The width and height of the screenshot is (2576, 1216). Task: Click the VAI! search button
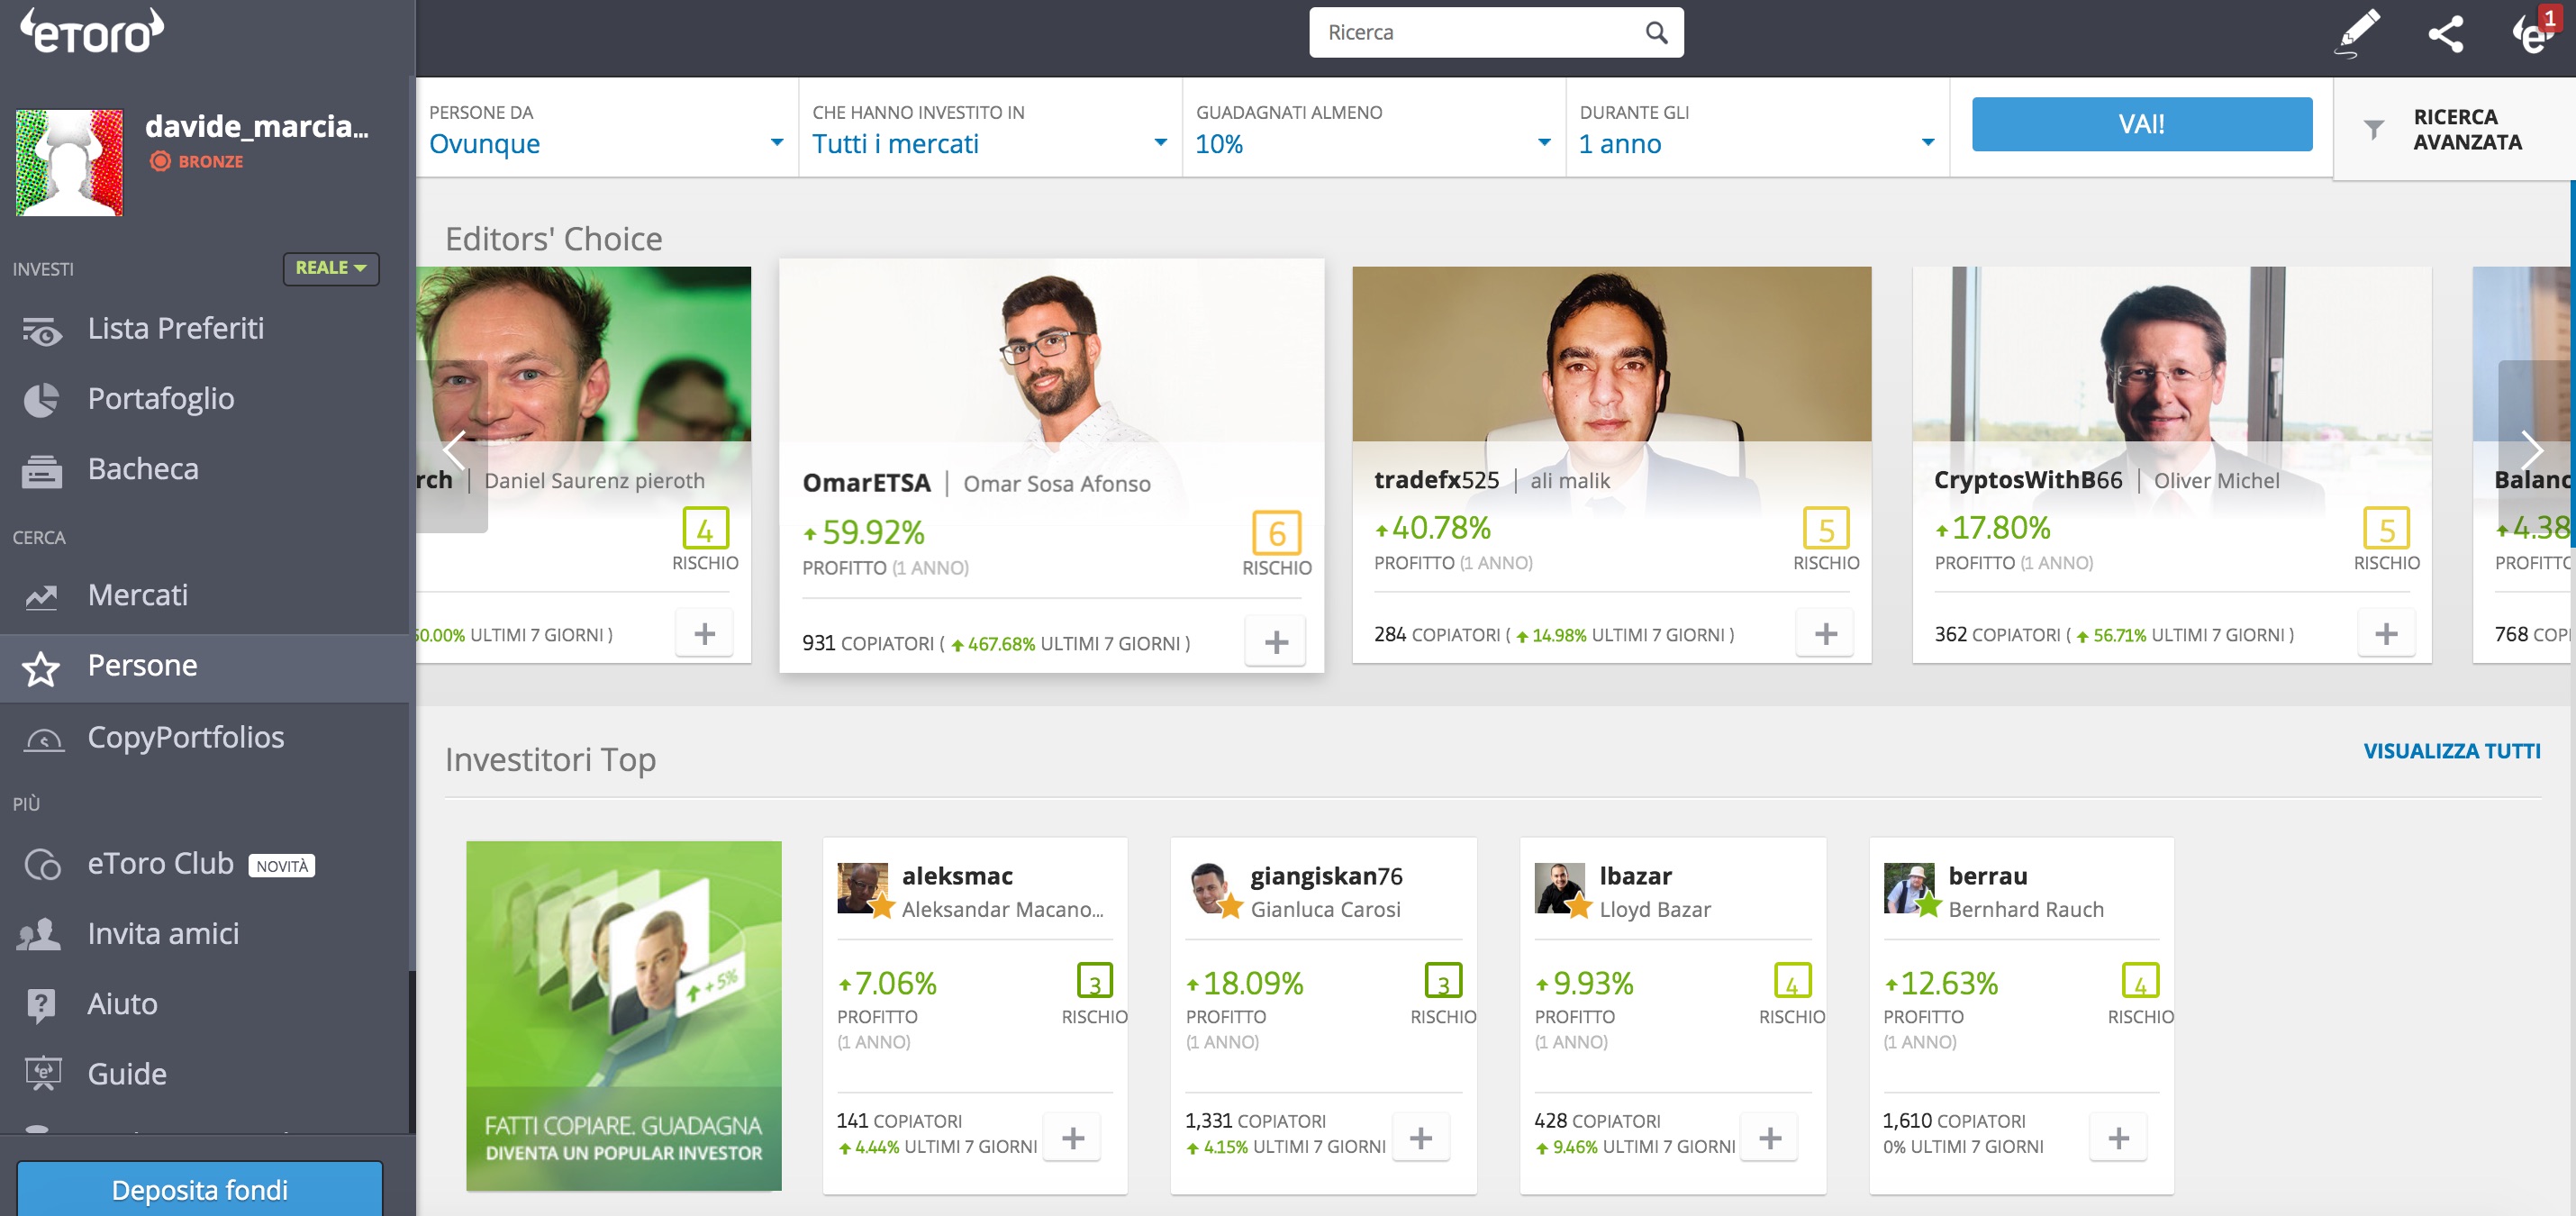[x=2141, y=125]
